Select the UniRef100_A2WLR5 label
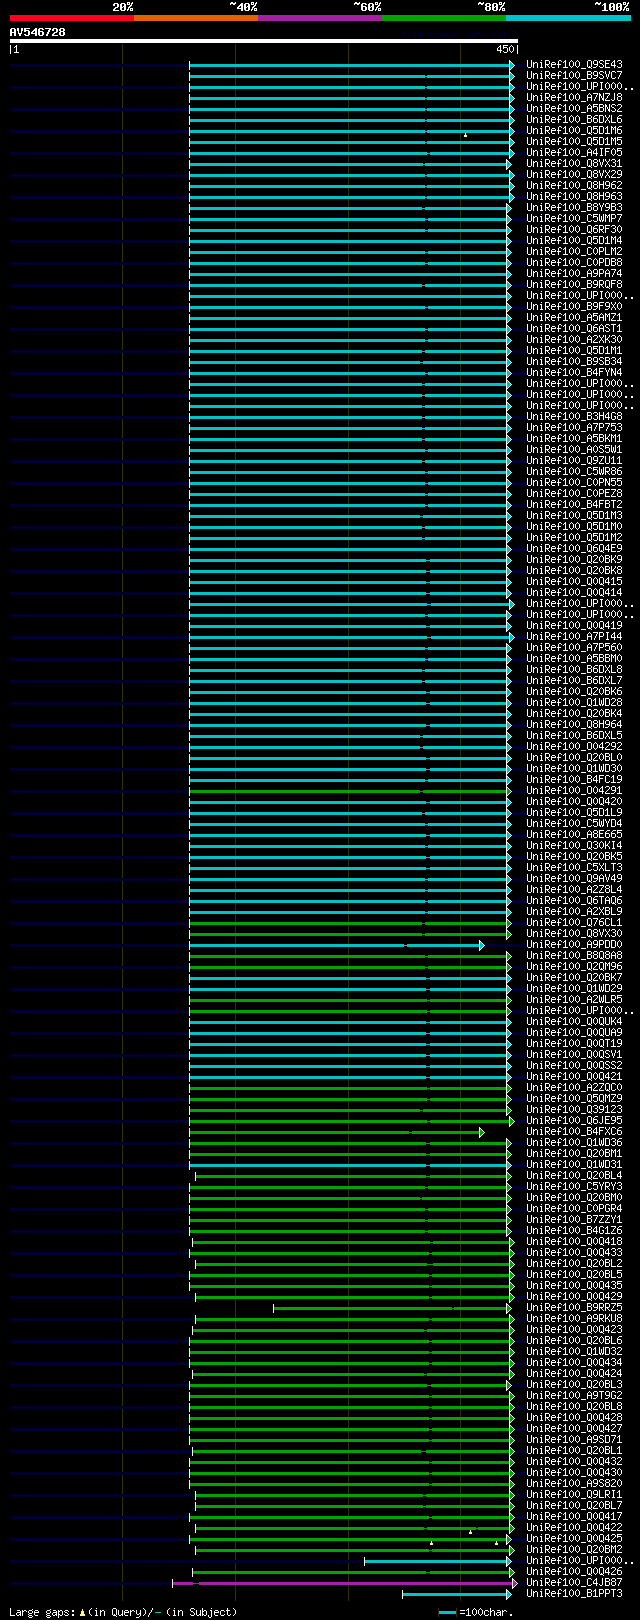This screenshot has width=640, height=1620. tap(574, 999)
